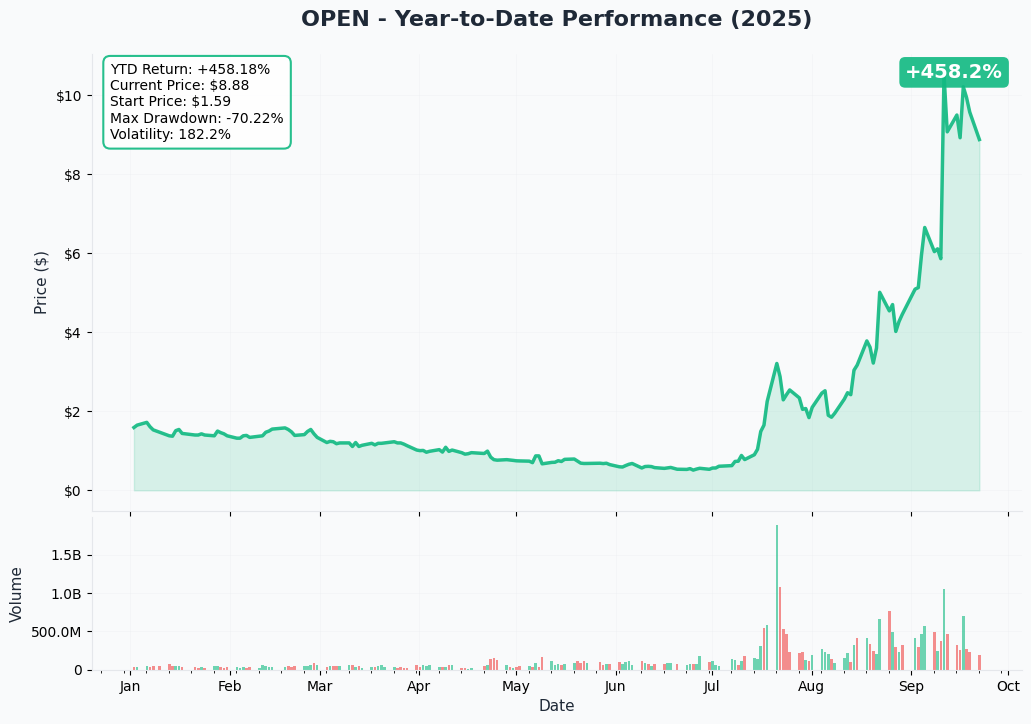Image resolution: width=1031 pixels, height=724 pixels.
Task: Click the Aug date label
Action: pyautogui.click(x=811, y=687)
